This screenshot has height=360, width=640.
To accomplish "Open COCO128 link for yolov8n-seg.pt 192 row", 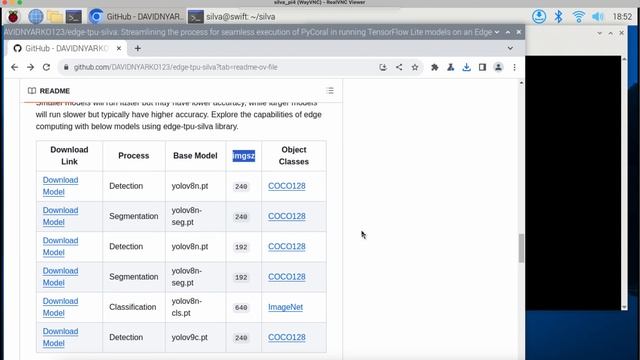I will pyautogui.click(x=287, y=276).
